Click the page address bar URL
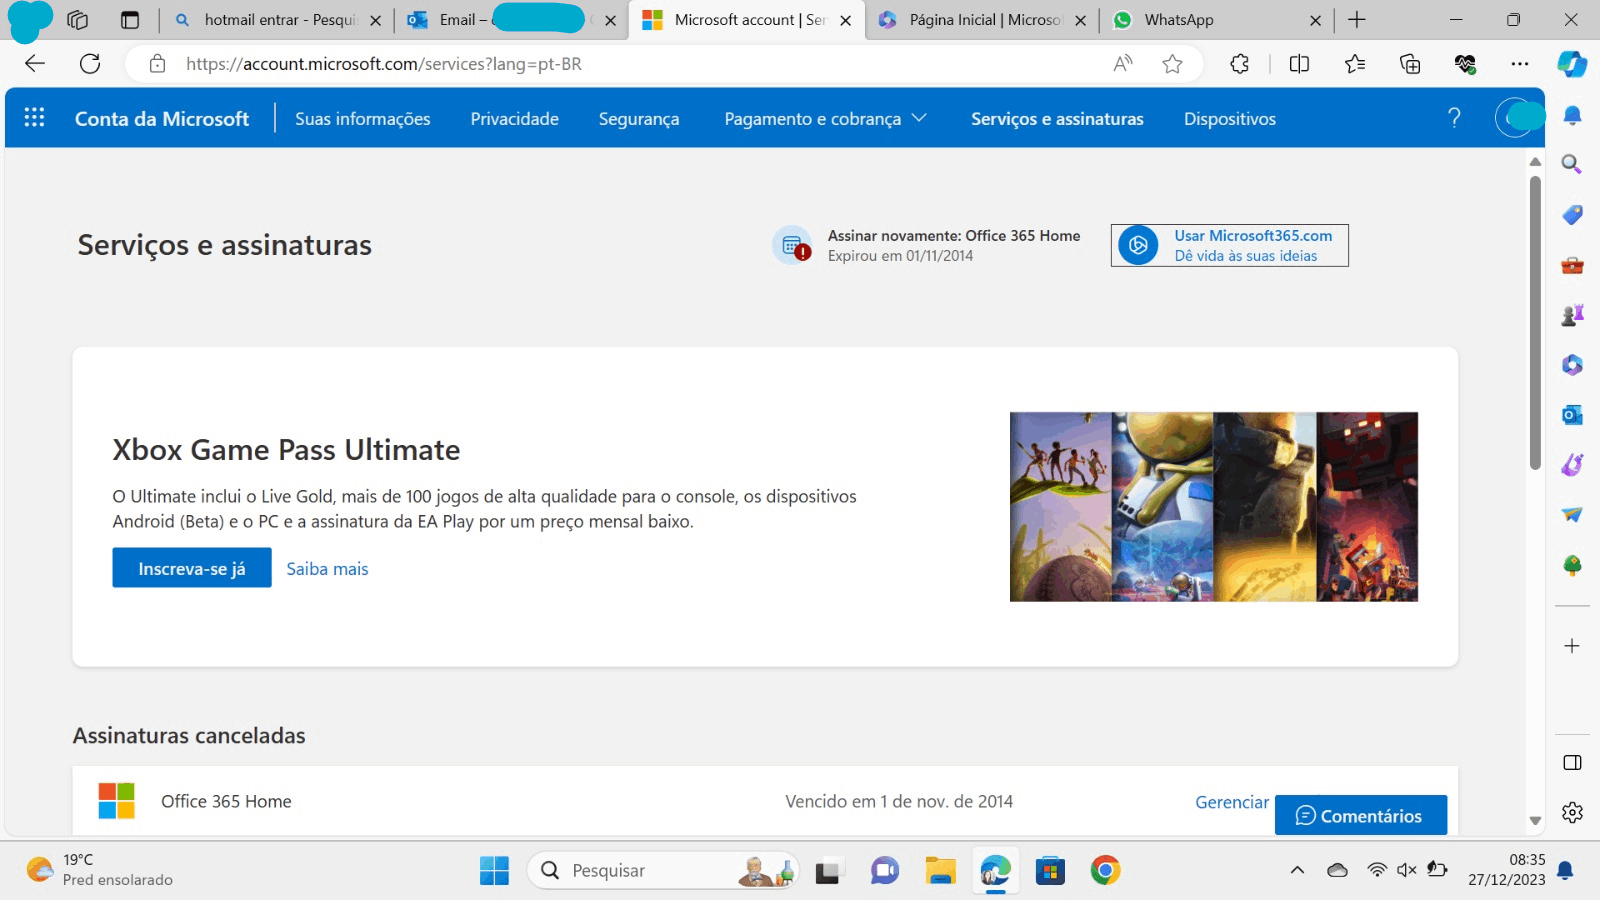Viewport: 1600px width, 900px height. coord(384,64)
